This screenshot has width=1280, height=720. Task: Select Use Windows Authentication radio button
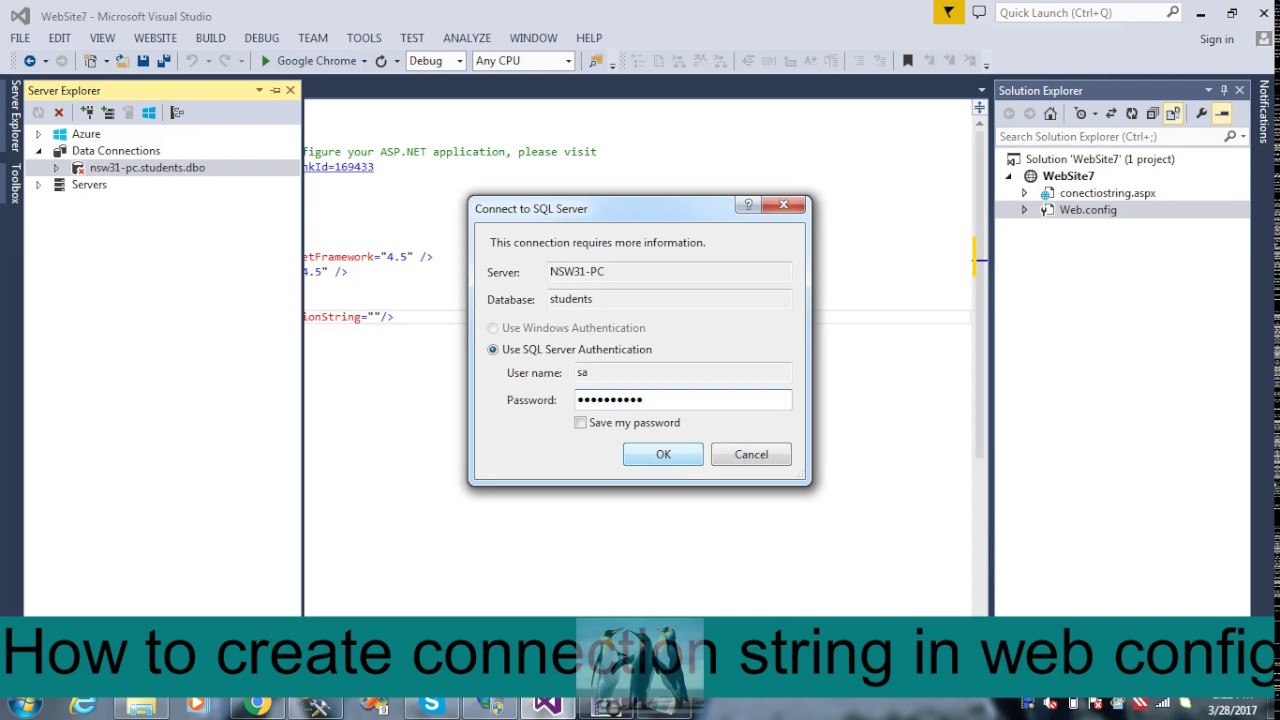point(493,328)
